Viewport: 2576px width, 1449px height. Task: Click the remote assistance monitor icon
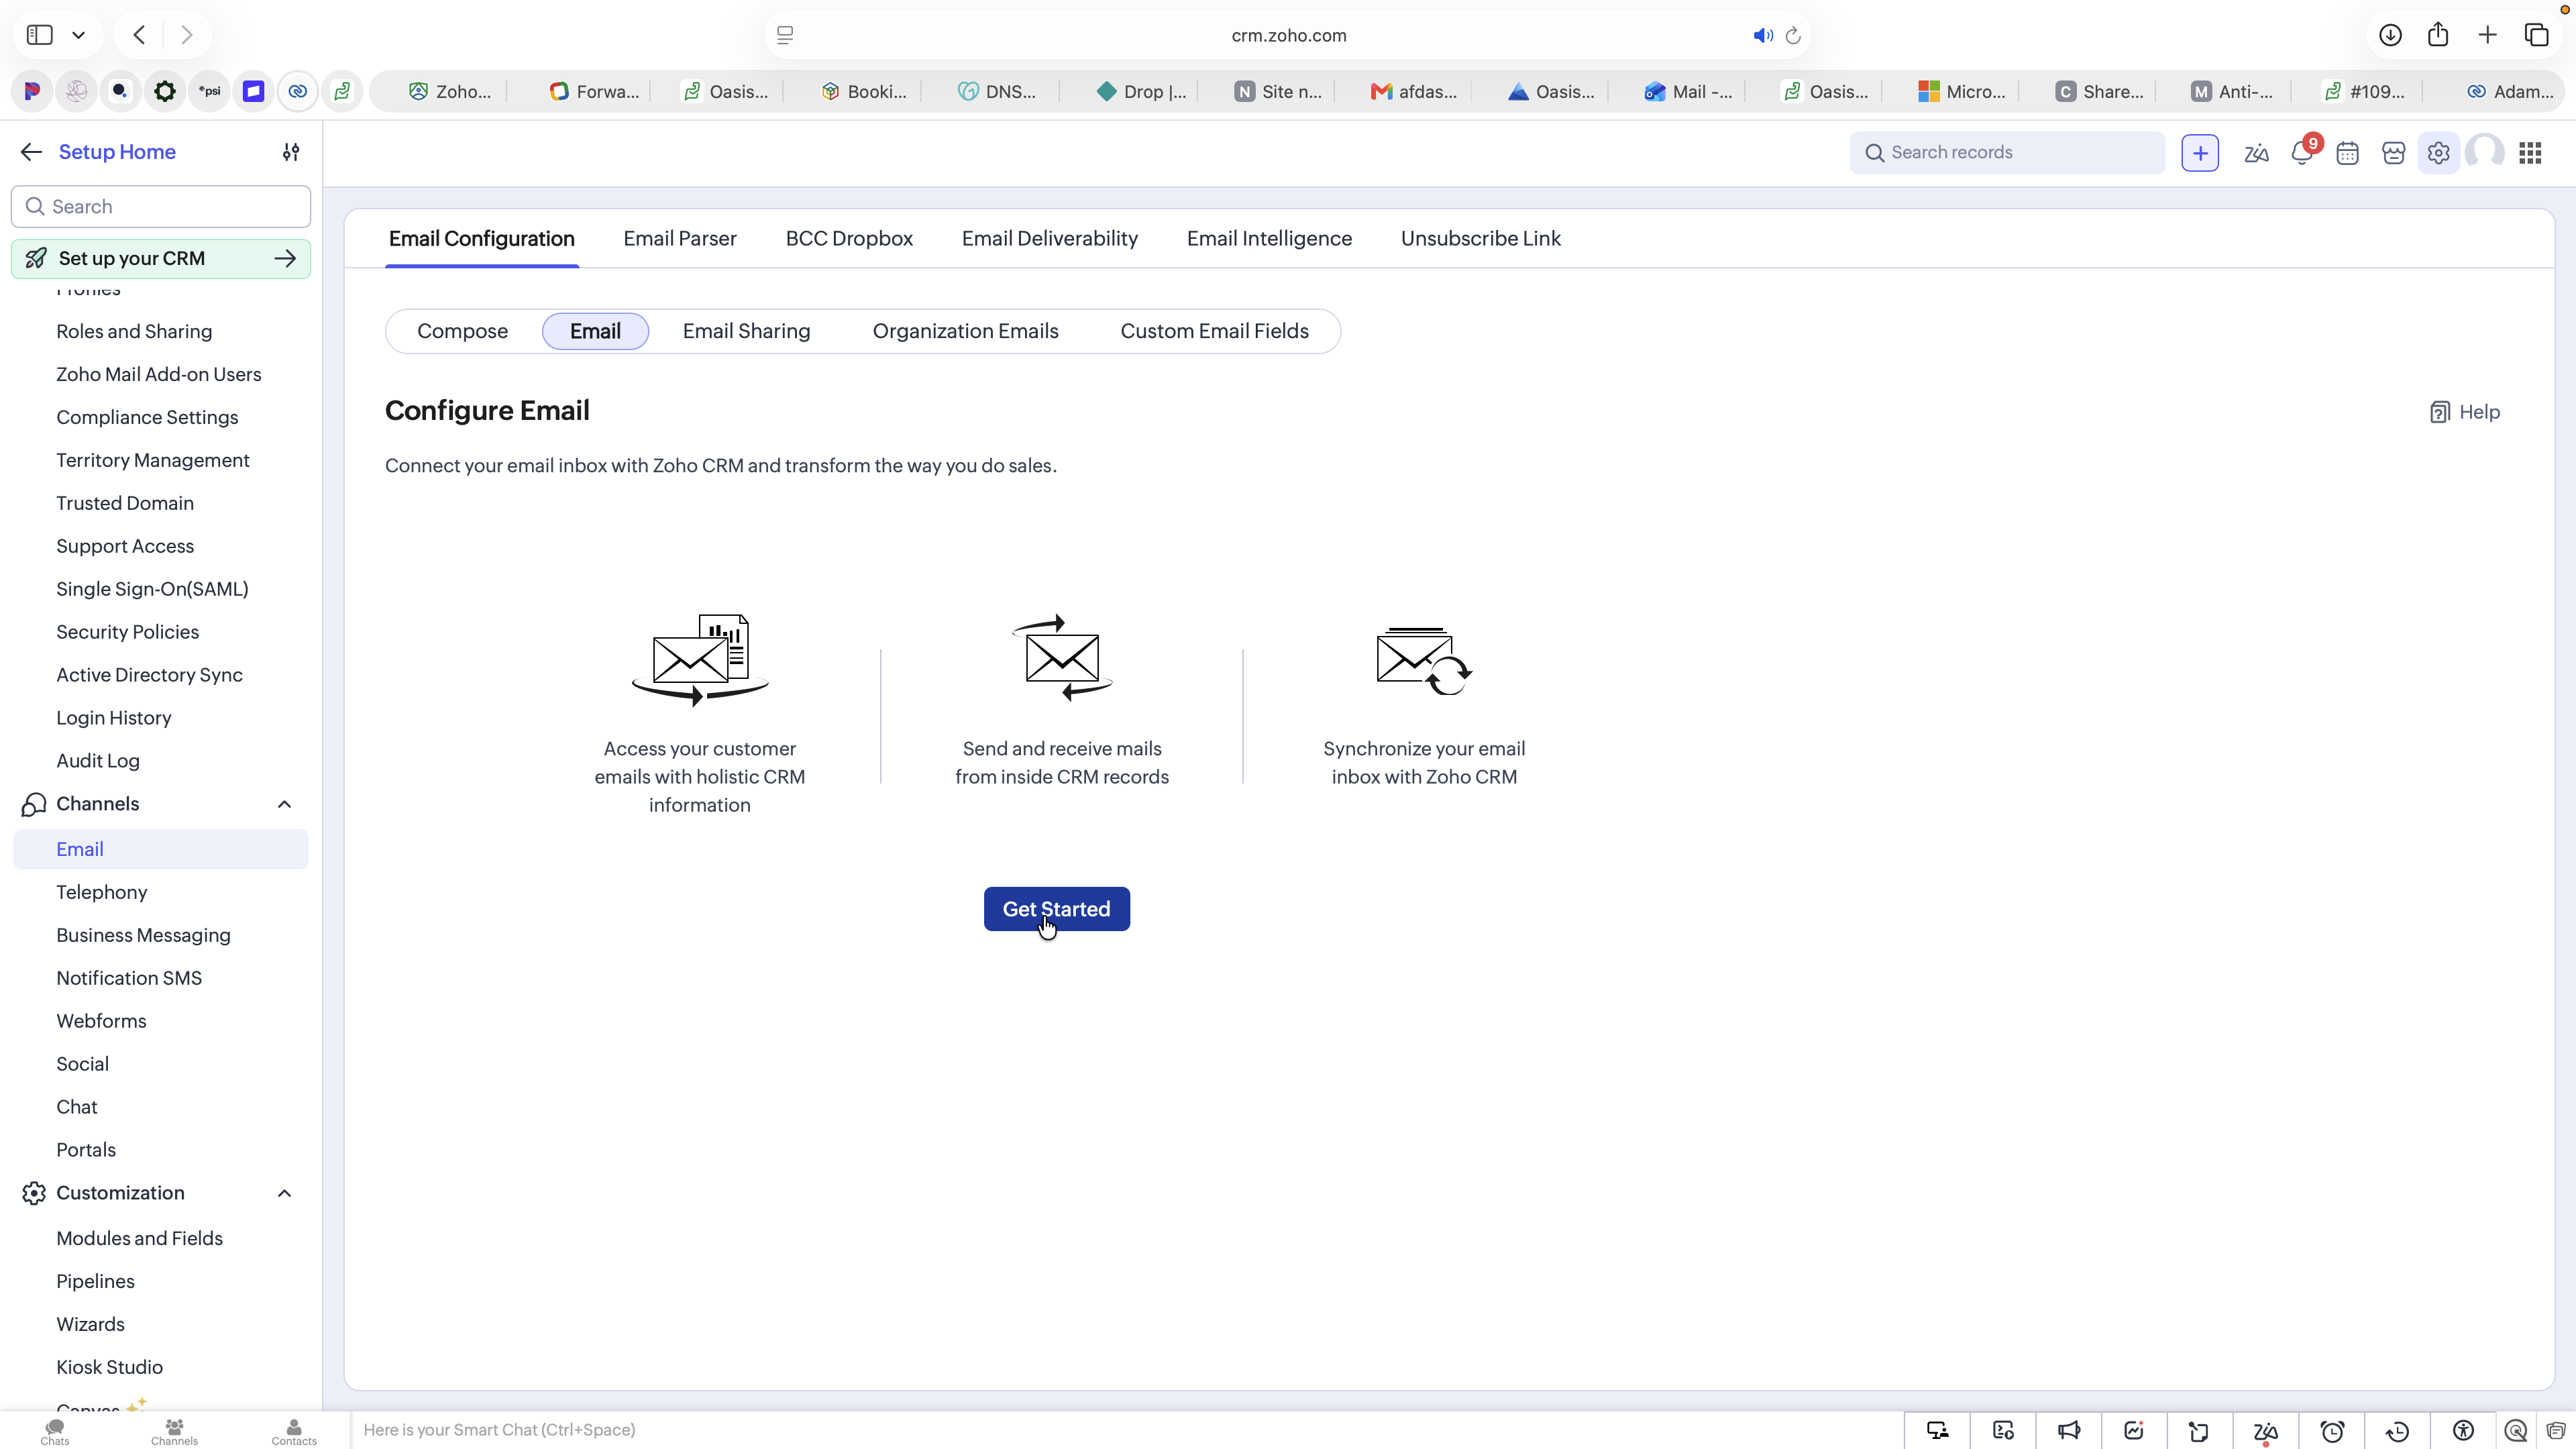[x=1937, y=1431]
